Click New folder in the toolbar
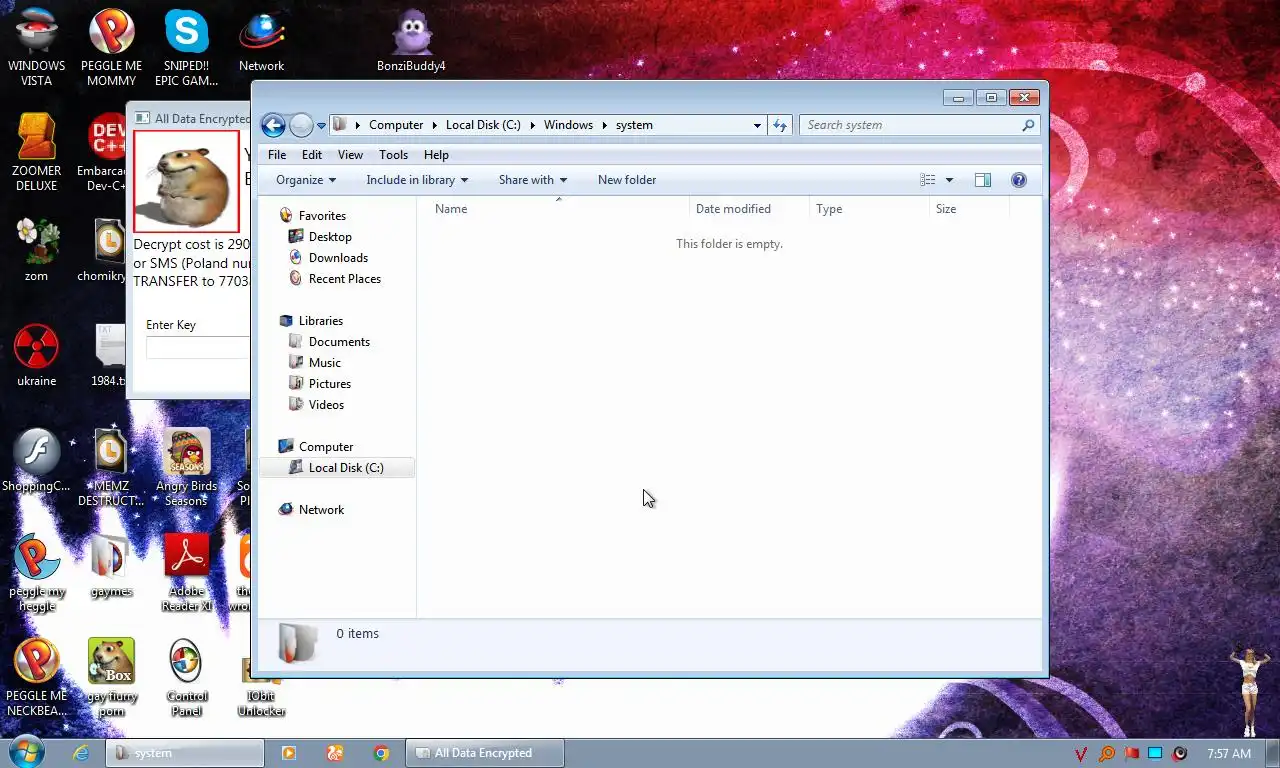1280x768 pixels. [627, 180]
